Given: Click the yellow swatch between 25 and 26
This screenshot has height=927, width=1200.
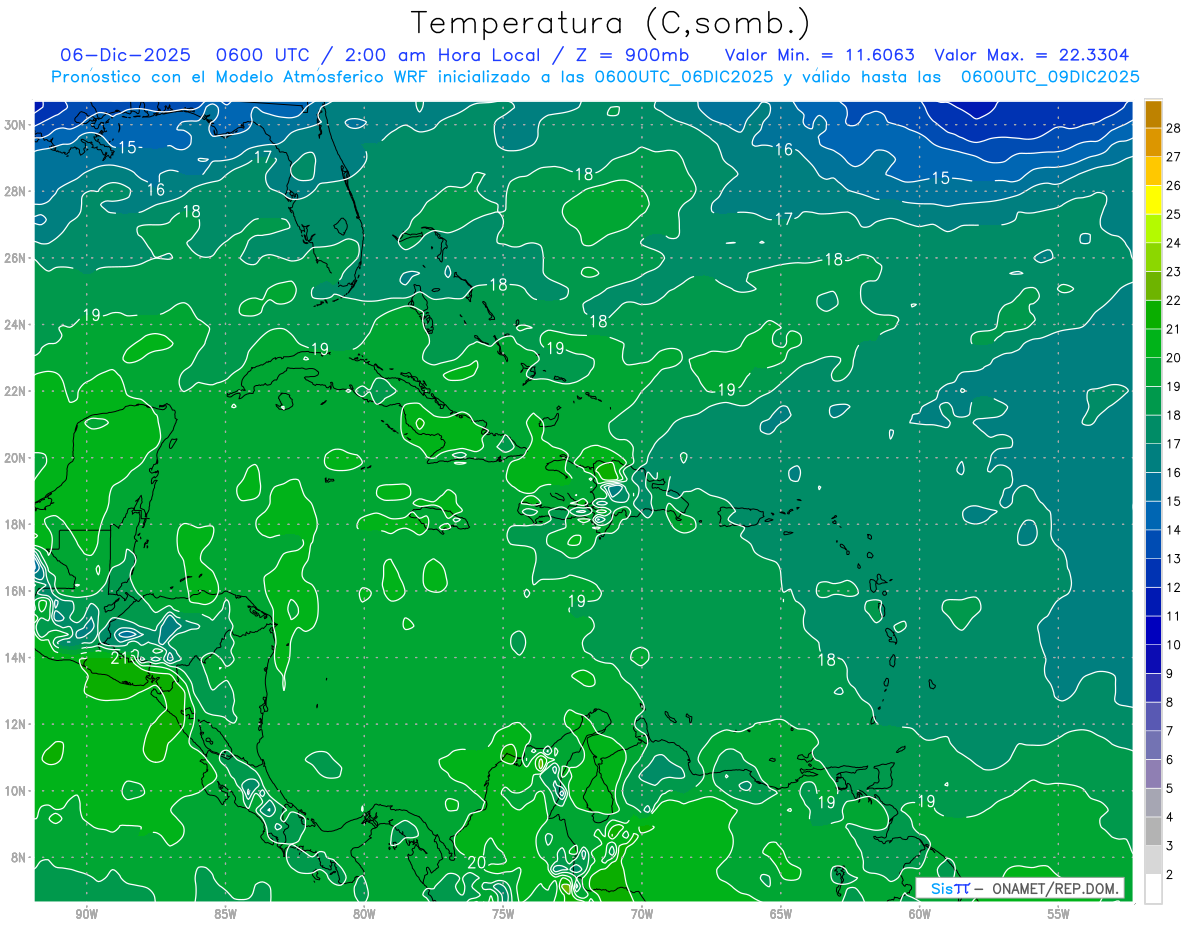Looking at the screenshot, I should coord(1153,200).
